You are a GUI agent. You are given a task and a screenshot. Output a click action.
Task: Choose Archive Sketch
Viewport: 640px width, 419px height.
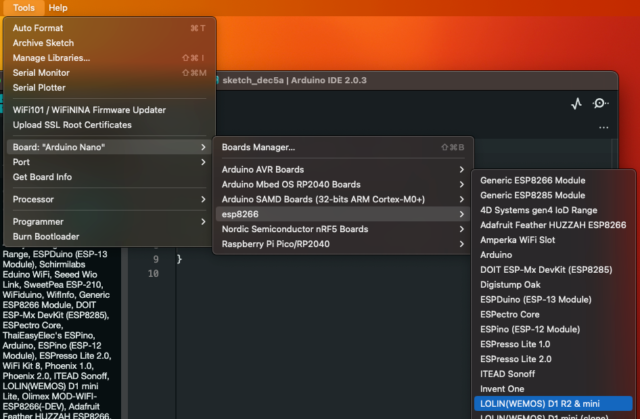[x=43, y=42]
